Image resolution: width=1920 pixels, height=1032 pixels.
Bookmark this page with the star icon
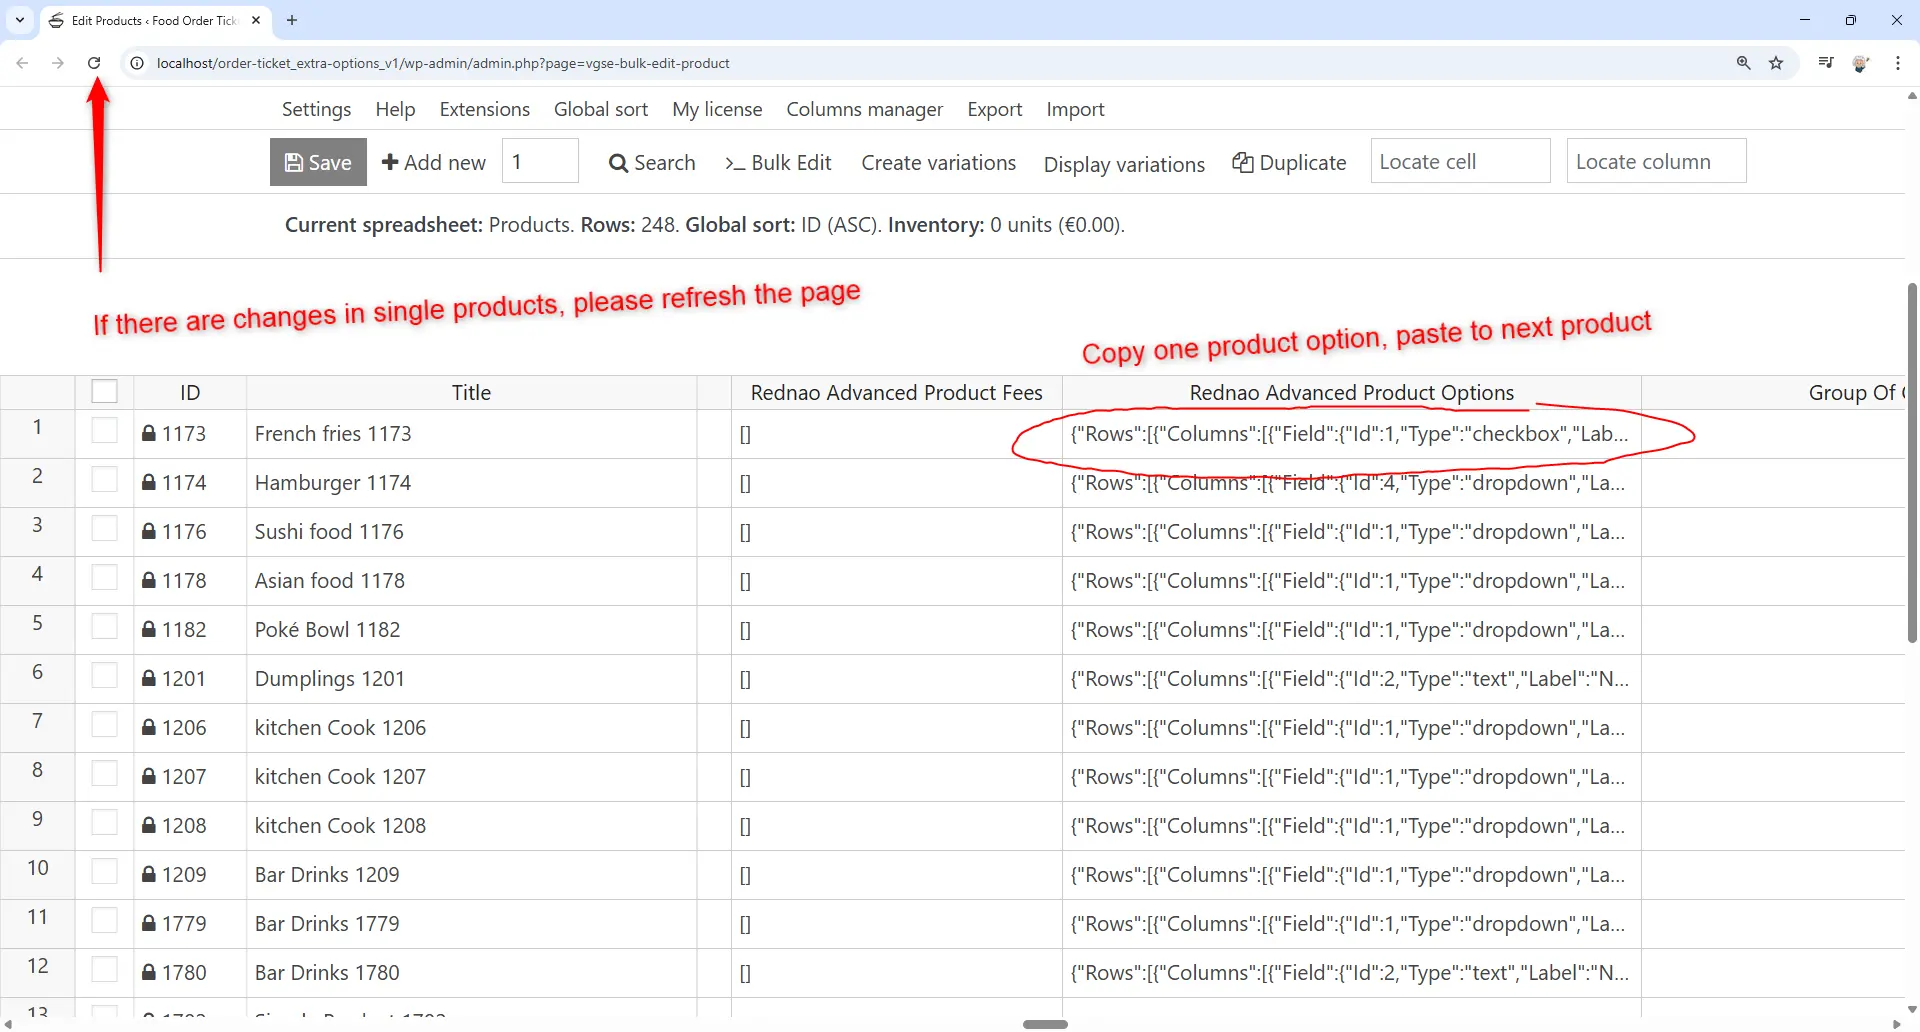(1776, 63)
